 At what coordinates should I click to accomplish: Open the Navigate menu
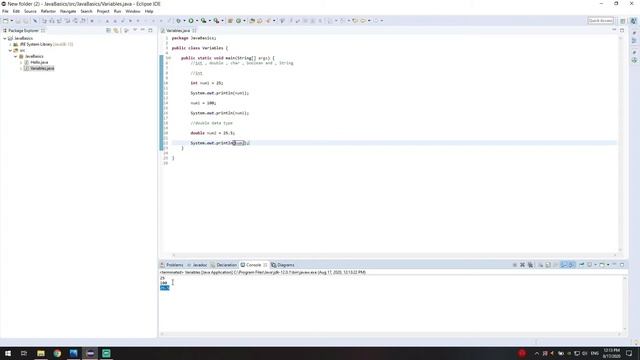pos(68,11)
